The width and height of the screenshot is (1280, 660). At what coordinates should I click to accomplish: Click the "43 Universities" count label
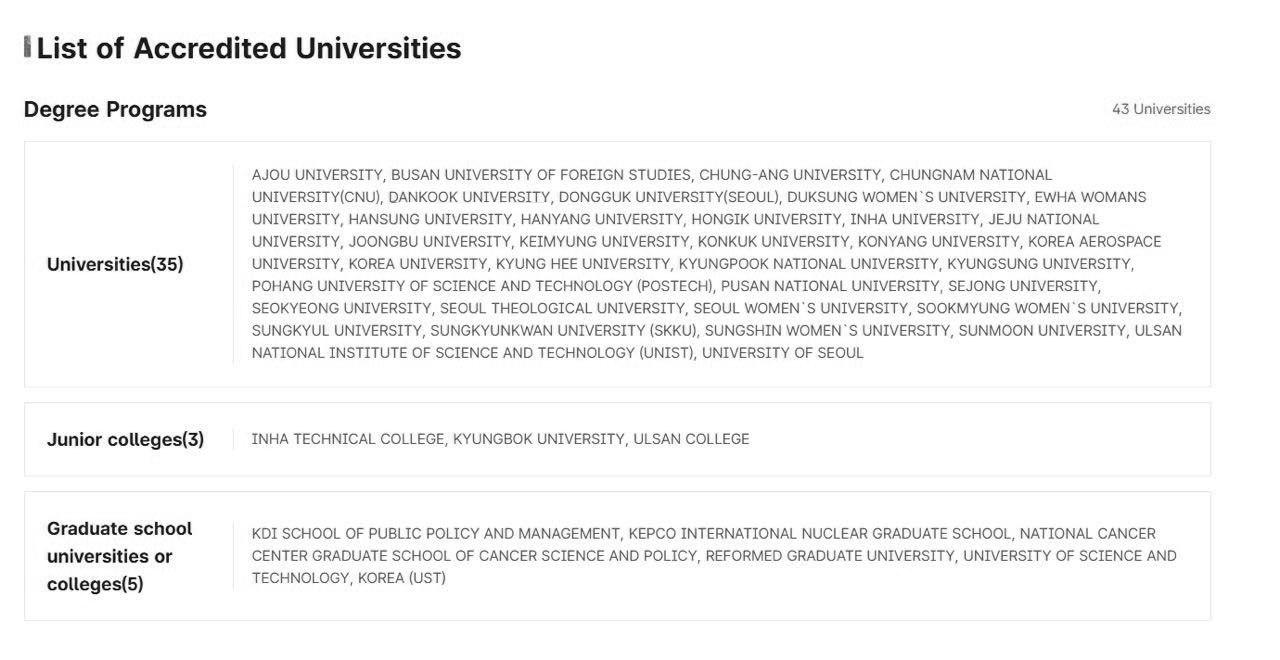point(1160,109)
